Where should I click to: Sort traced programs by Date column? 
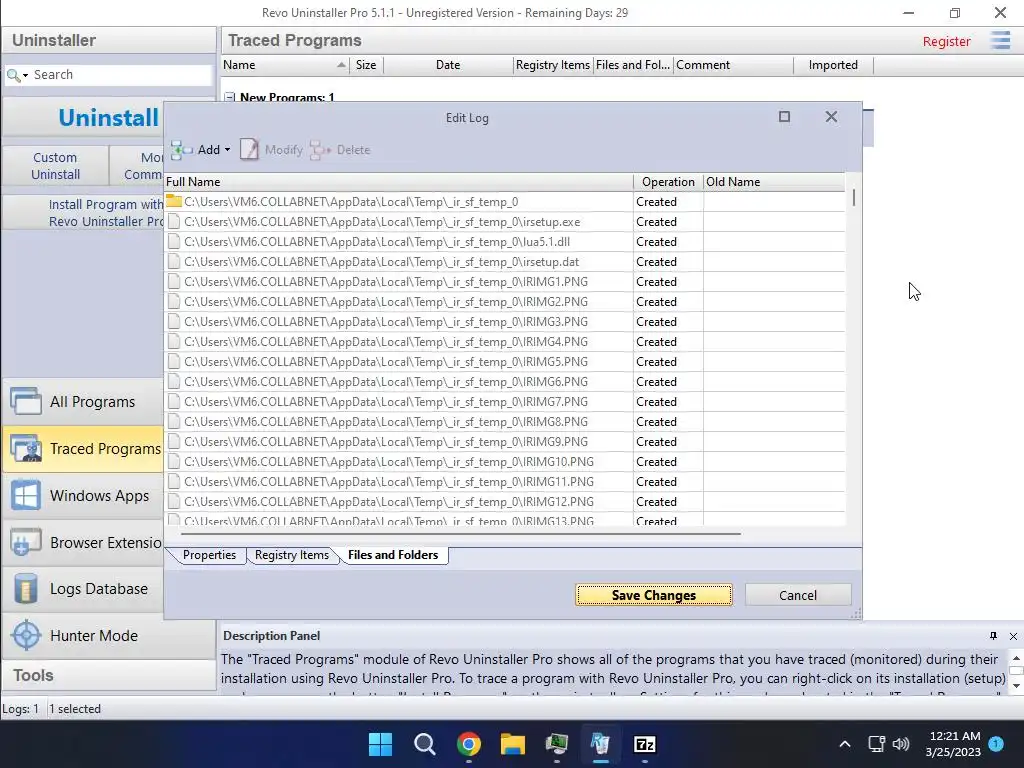[x=448, y=65]
